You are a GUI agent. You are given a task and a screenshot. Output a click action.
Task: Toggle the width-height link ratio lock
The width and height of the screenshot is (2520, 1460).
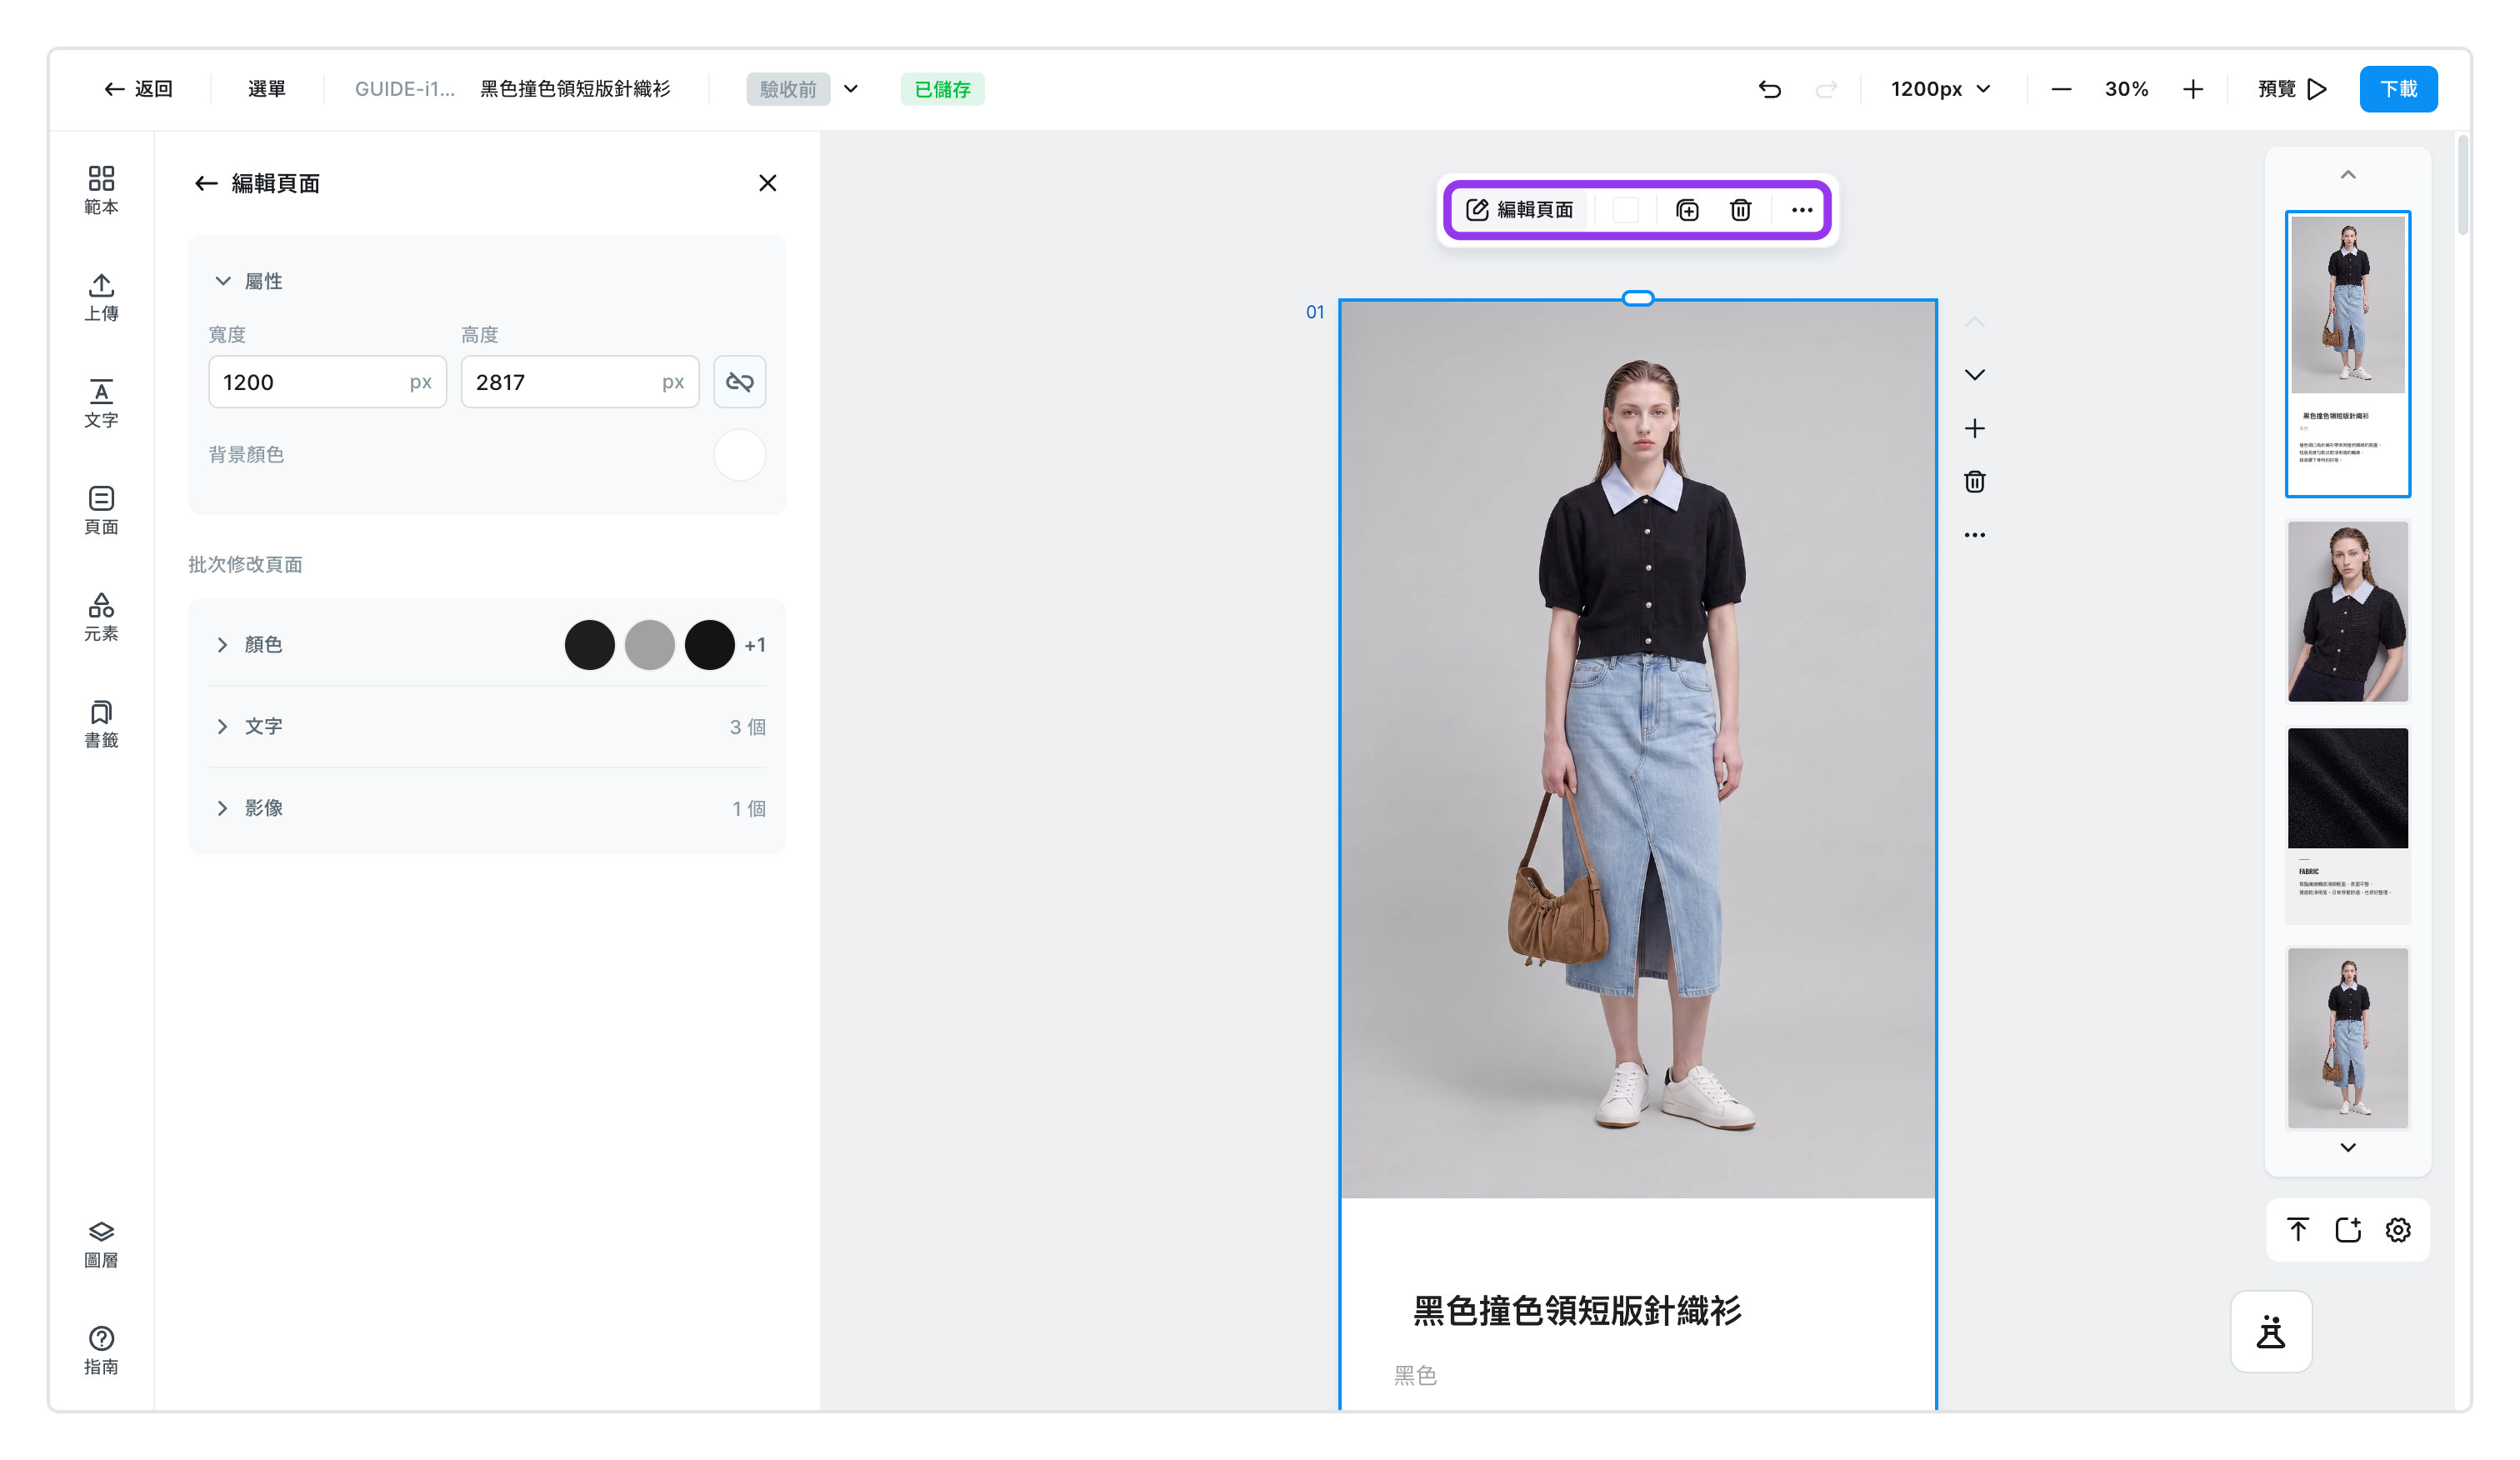tap(739, 382)
